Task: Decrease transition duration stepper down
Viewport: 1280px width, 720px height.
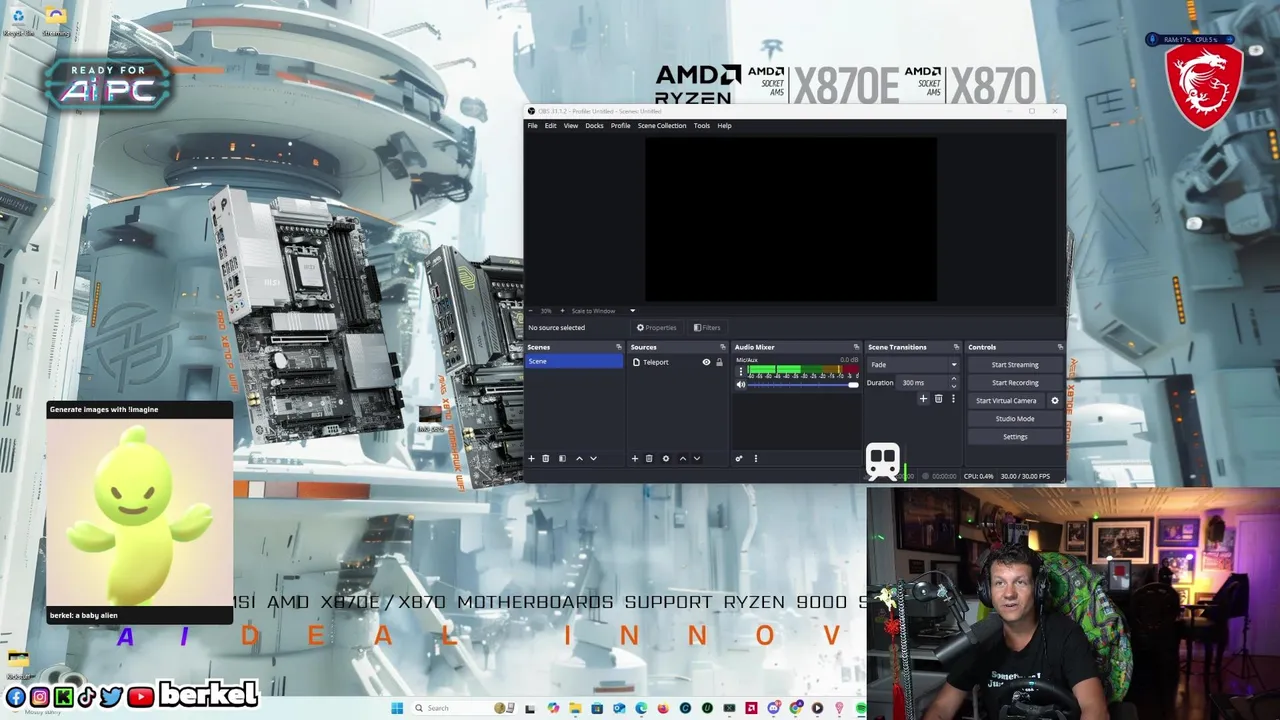Action: [953, 386]
